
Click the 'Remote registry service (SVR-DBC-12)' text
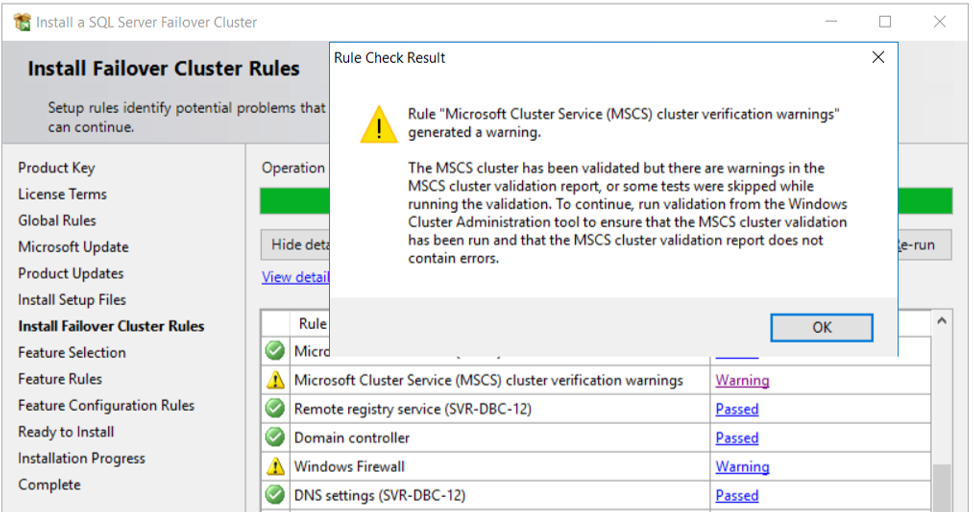pos(413,408)
